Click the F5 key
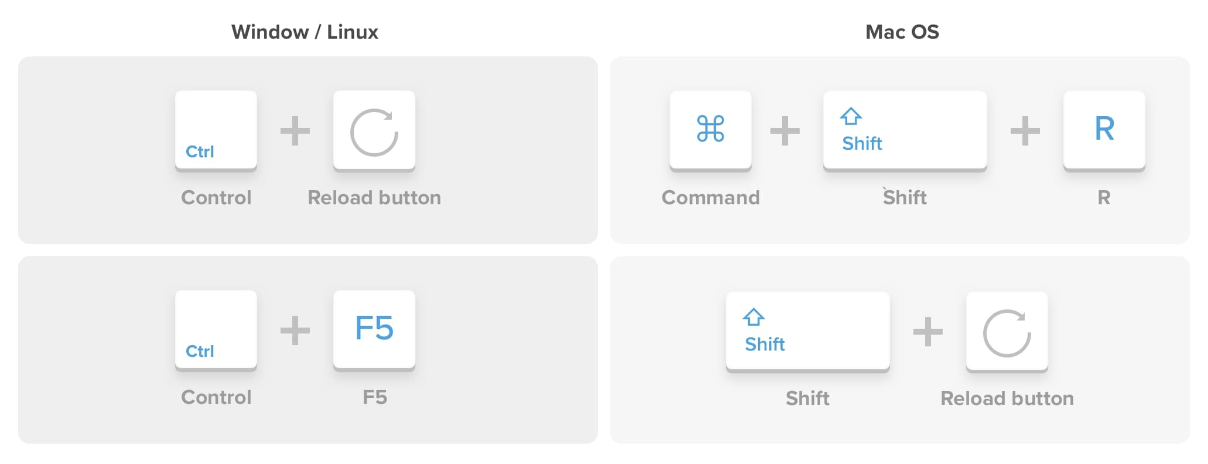 [374, 331]
